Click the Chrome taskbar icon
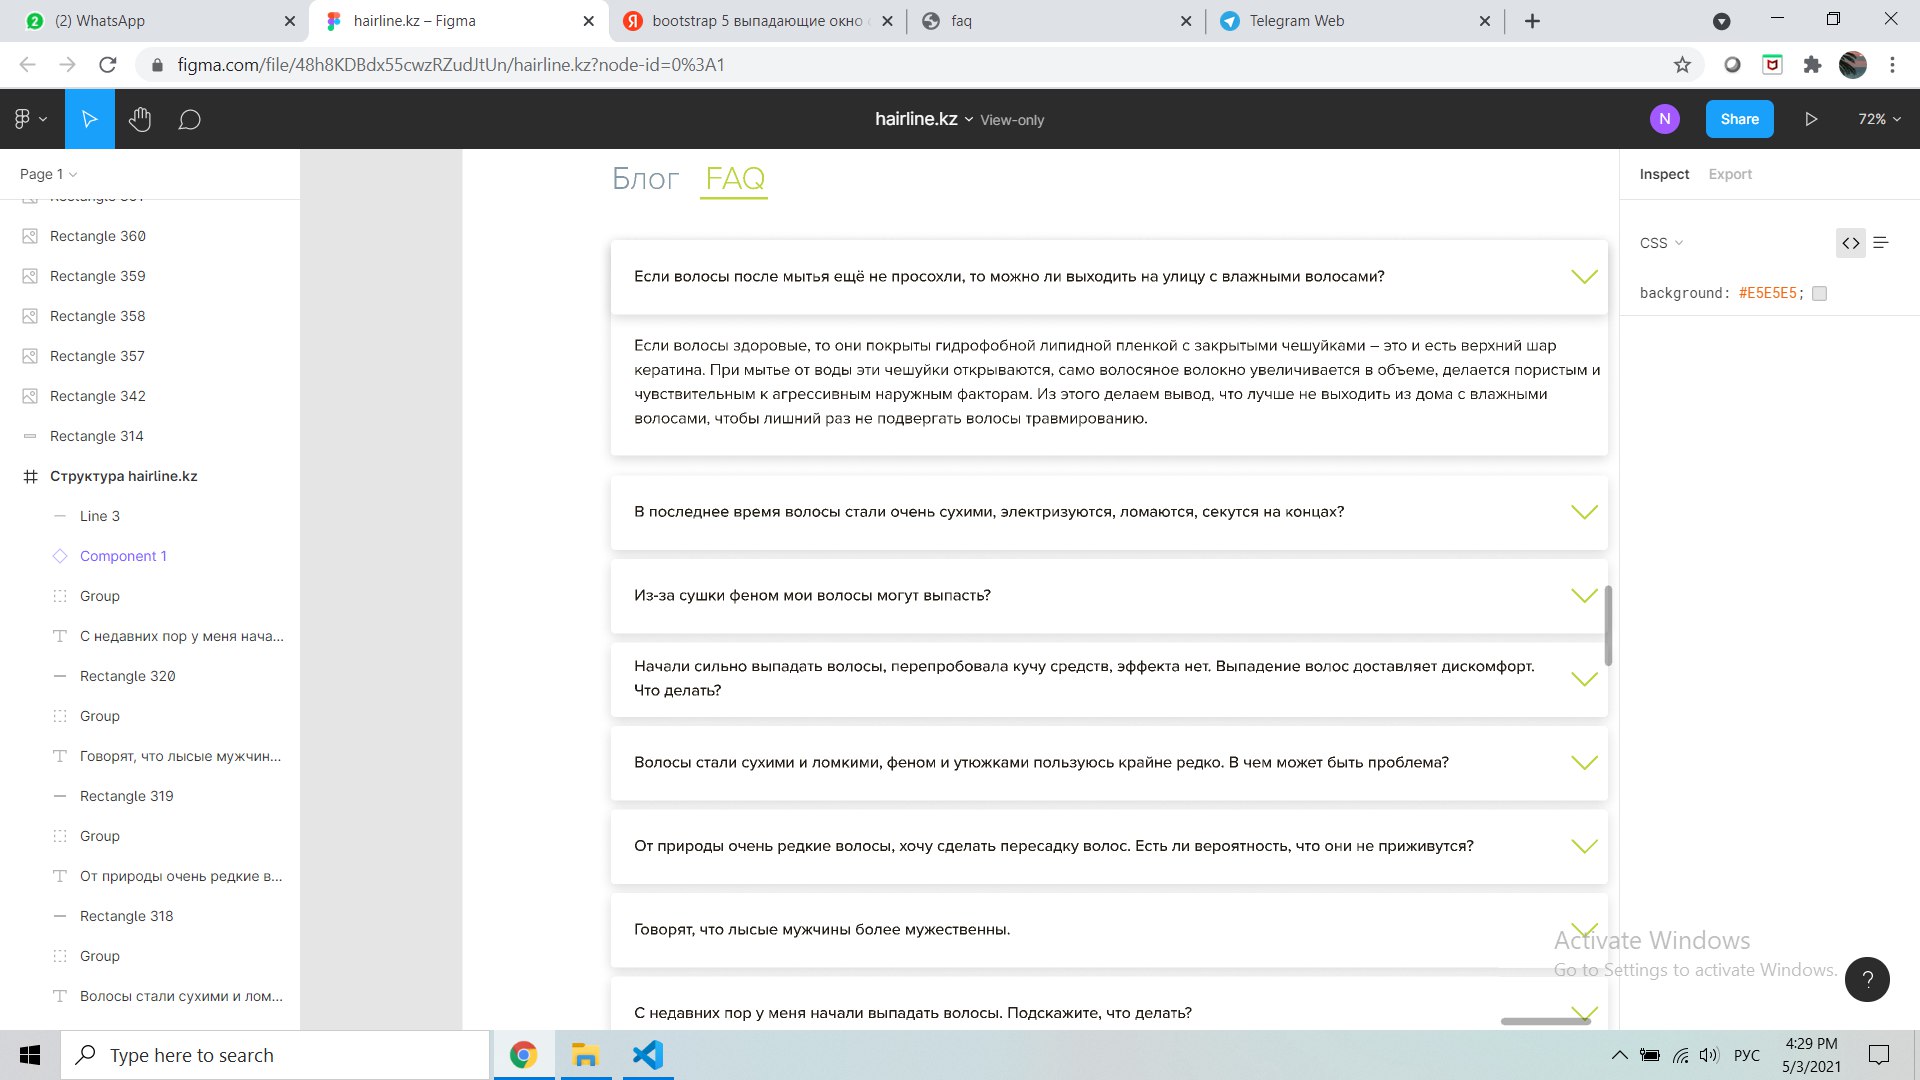This screenshot has width=1920, height=1080. pyautogui.click(x=523, y=1055)
